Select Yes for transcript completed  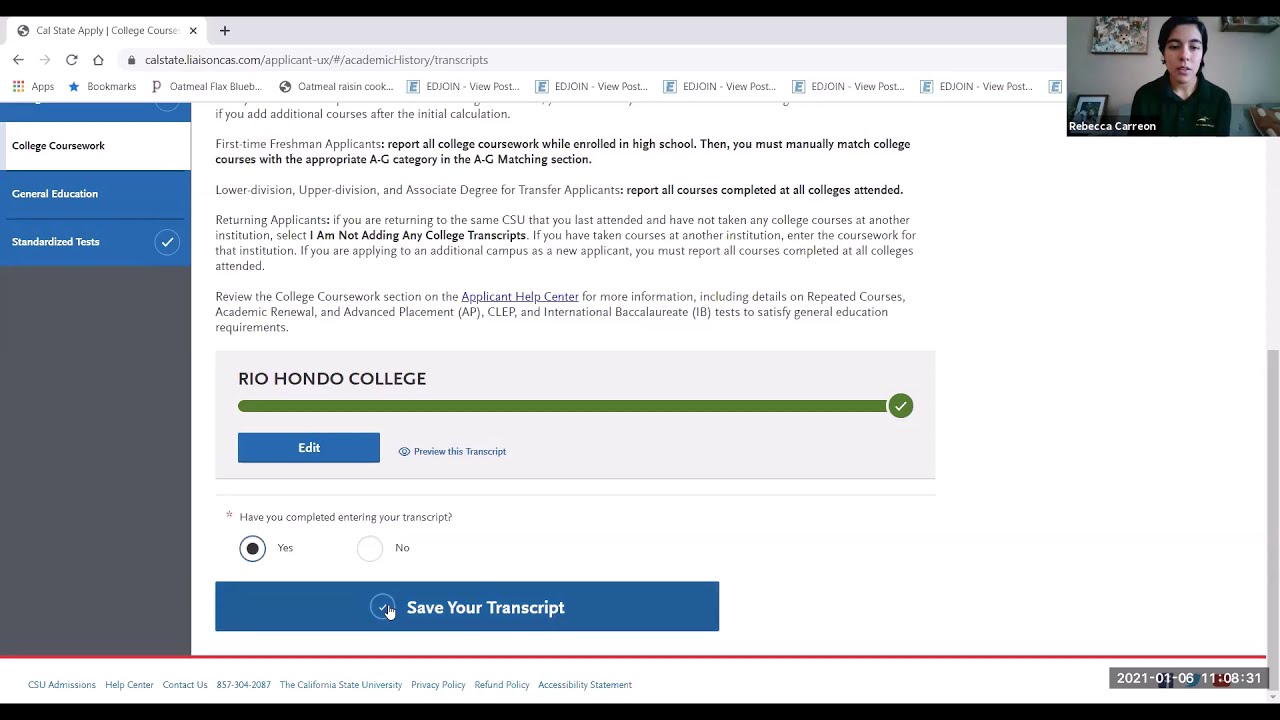(253, 548)
